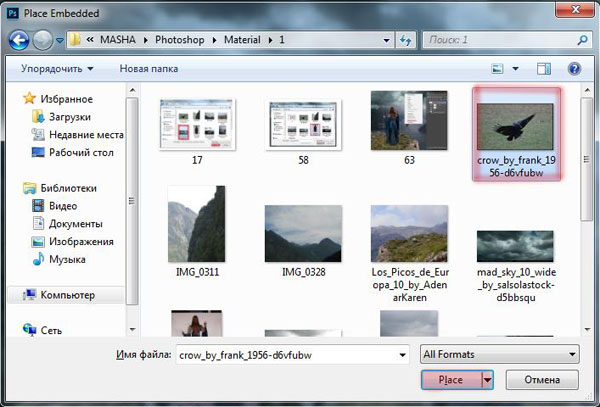Open the Изображения library

[x=81, y=242]
